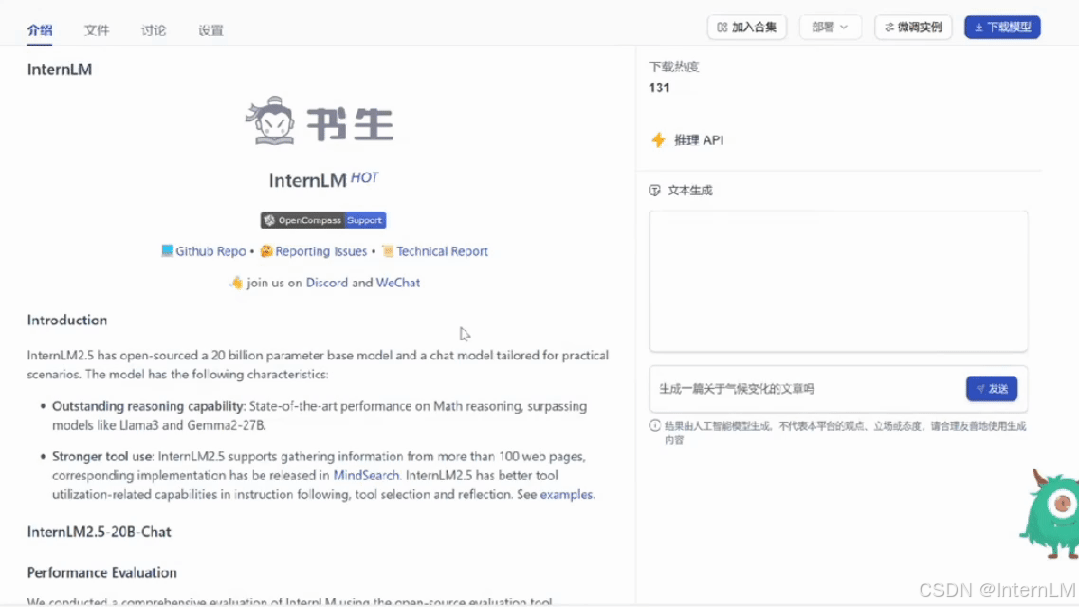Click the download count 131
Image resolution: width=1079 pixels, height=607 pixels.
(659, 87)
